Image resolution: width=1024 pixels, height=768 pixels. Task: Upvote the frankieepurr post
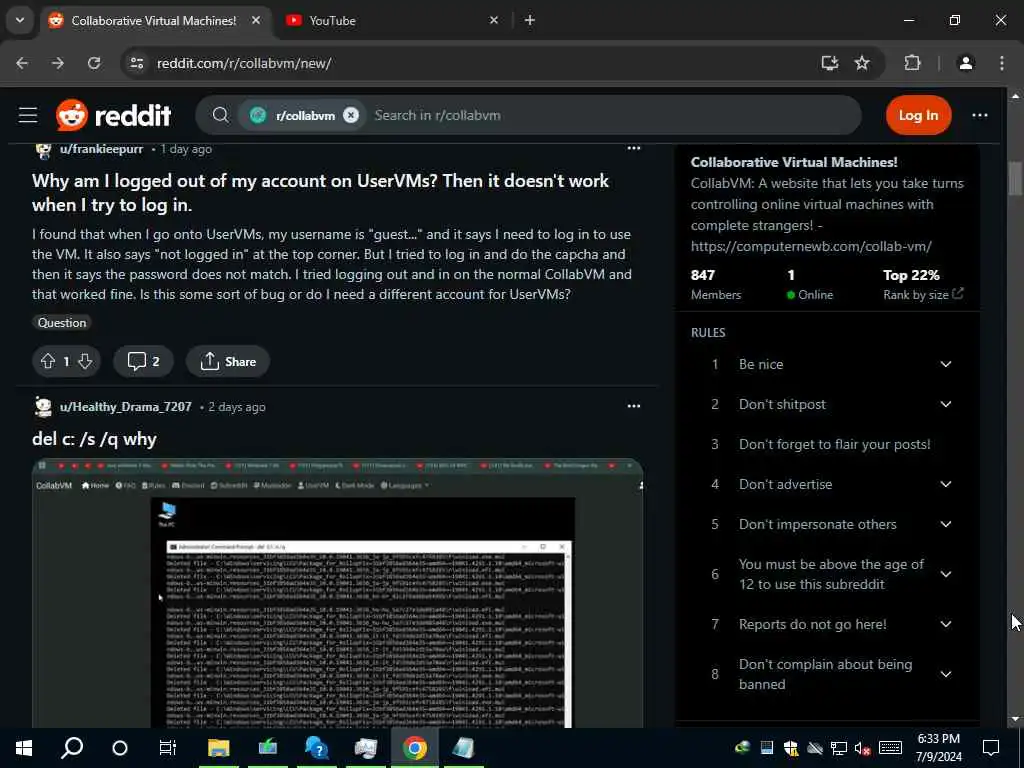point(48,361)
